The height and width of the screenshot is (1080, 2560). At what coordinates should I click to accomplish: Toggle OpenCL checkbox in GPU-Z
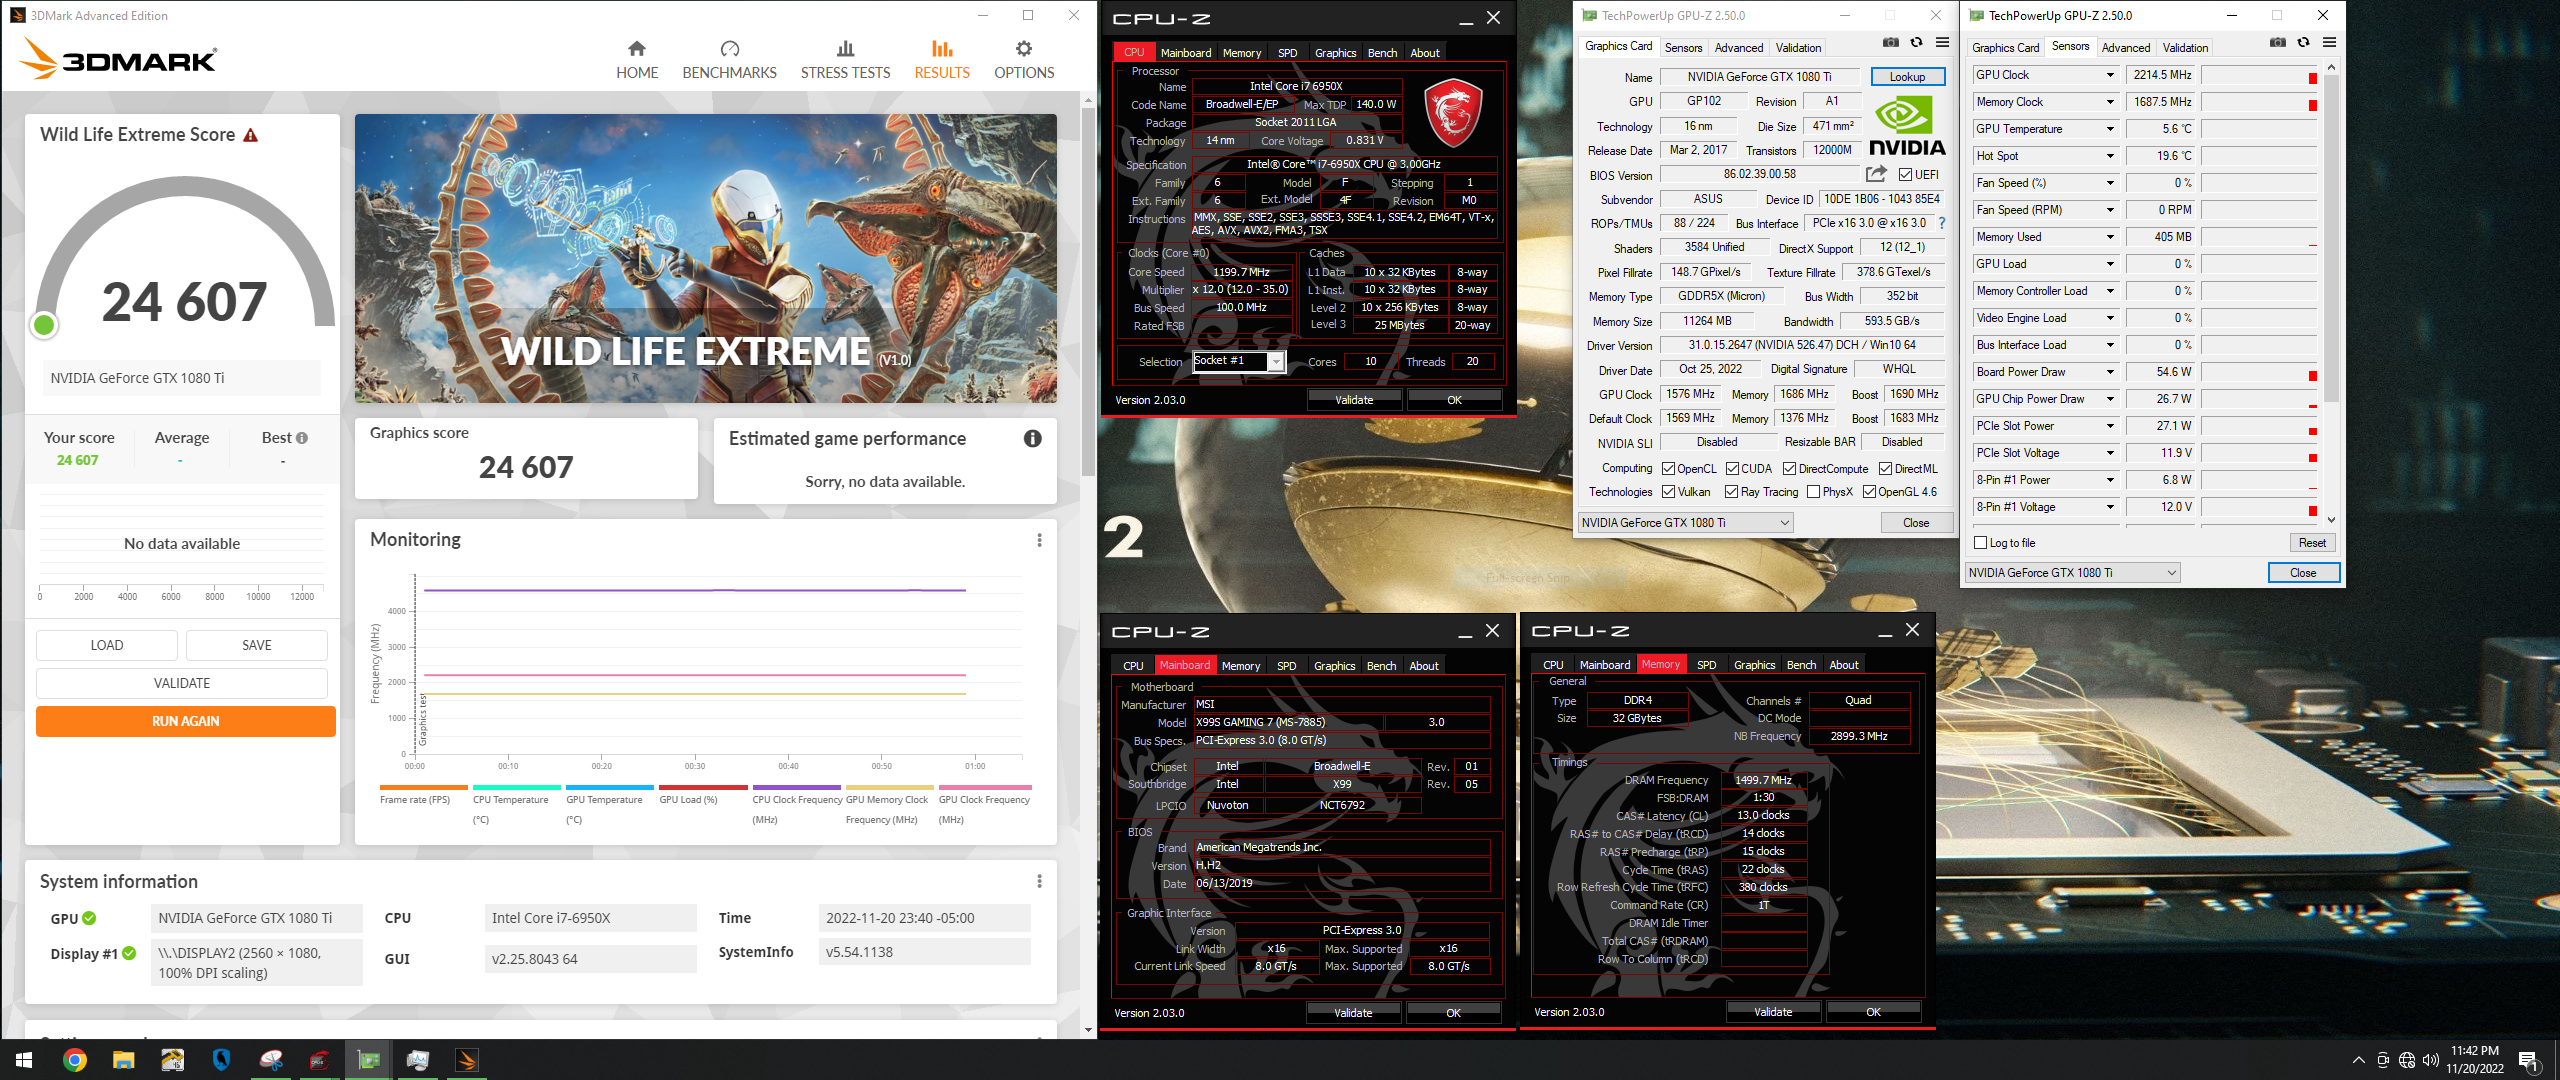click(x=1668, y=469)
